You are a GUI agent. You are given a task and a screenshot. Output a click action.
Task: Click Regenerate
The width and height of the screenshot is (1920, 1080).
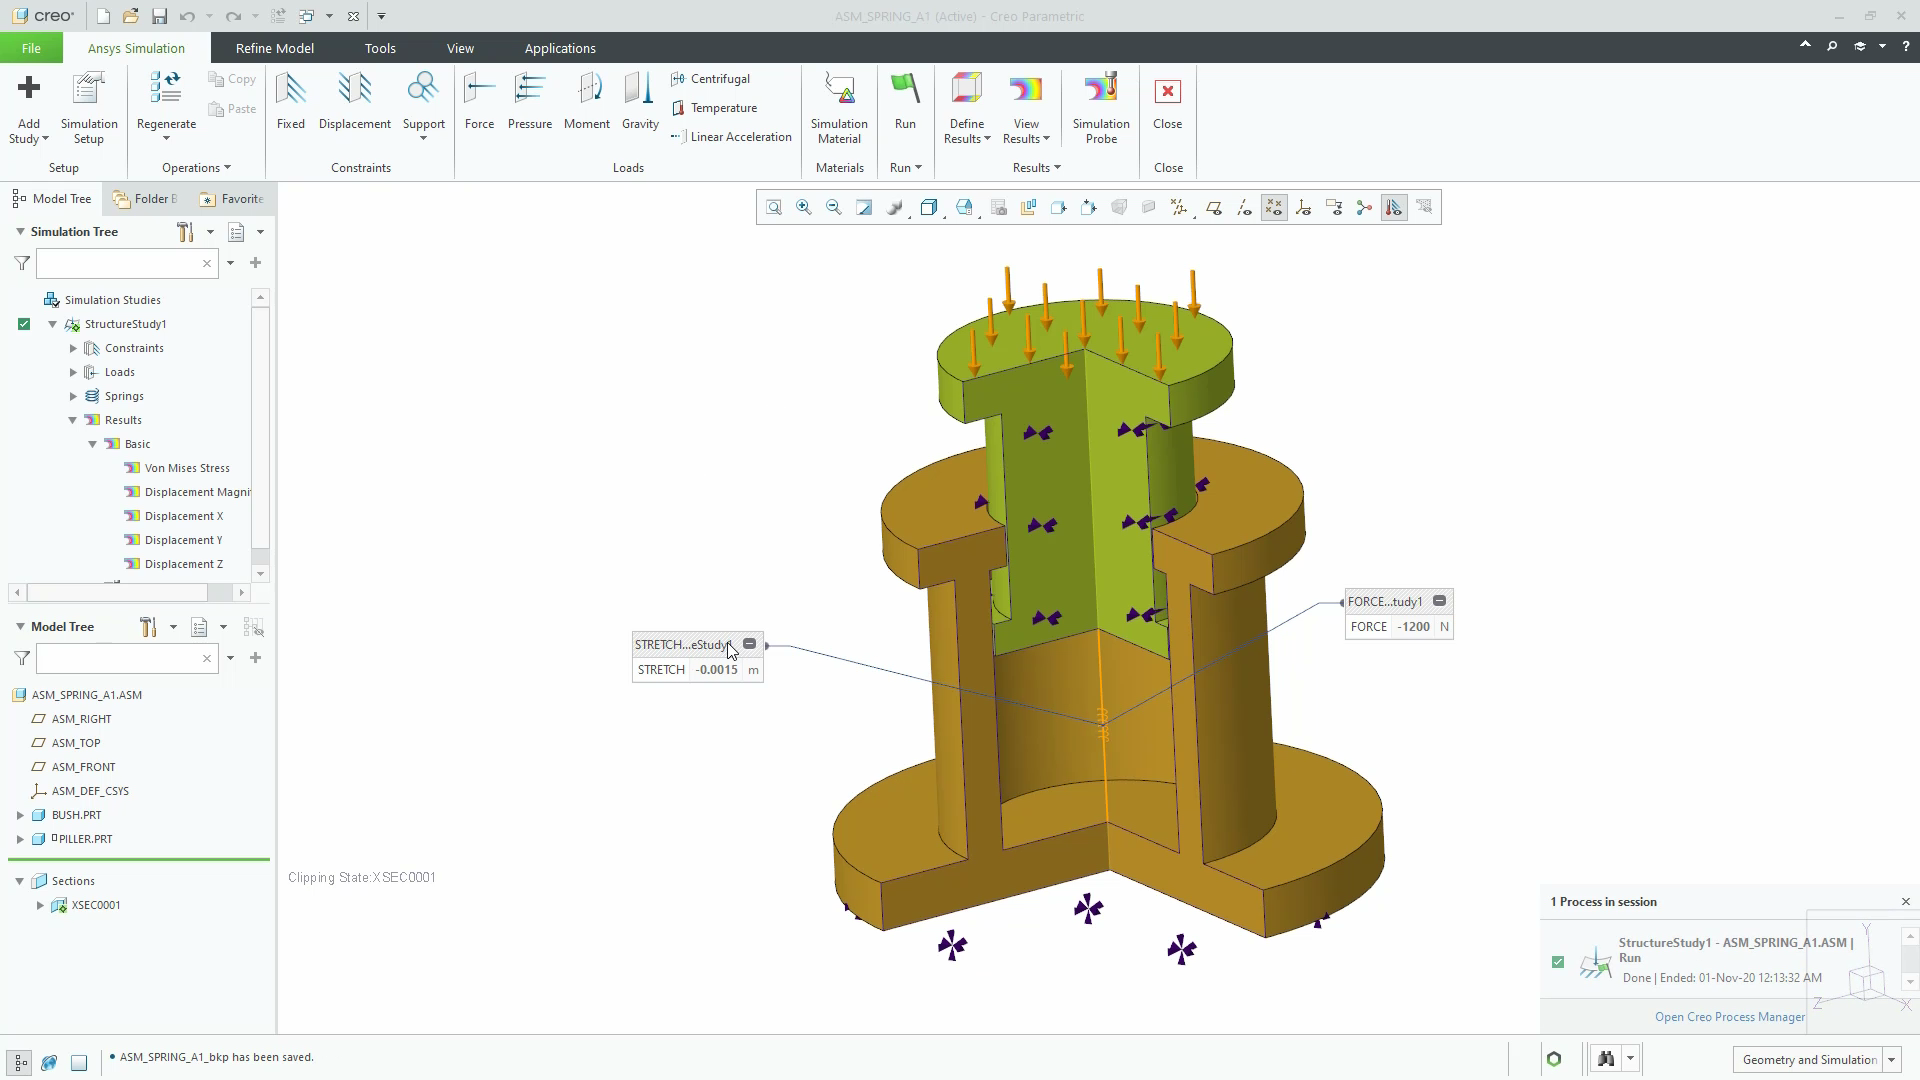point(166,101)
